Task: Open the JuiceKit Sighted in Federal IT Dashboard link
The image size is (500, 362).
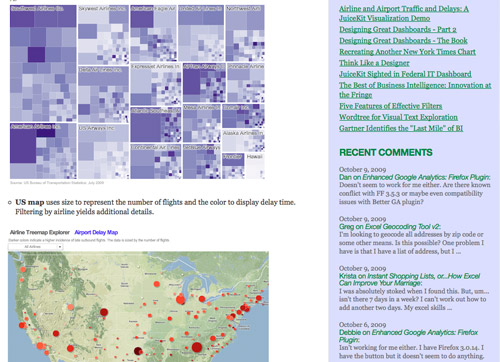Action: pos(405,74)
